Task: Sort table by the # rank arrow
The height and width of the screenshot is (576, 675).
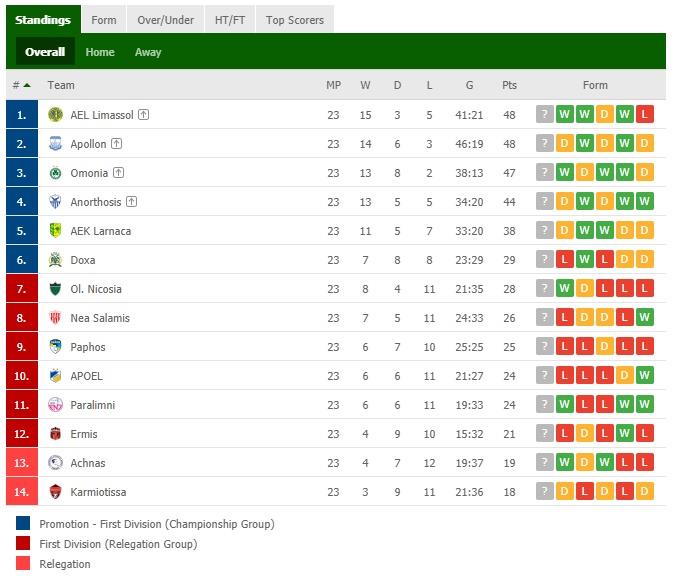Action: click(27, 85)
